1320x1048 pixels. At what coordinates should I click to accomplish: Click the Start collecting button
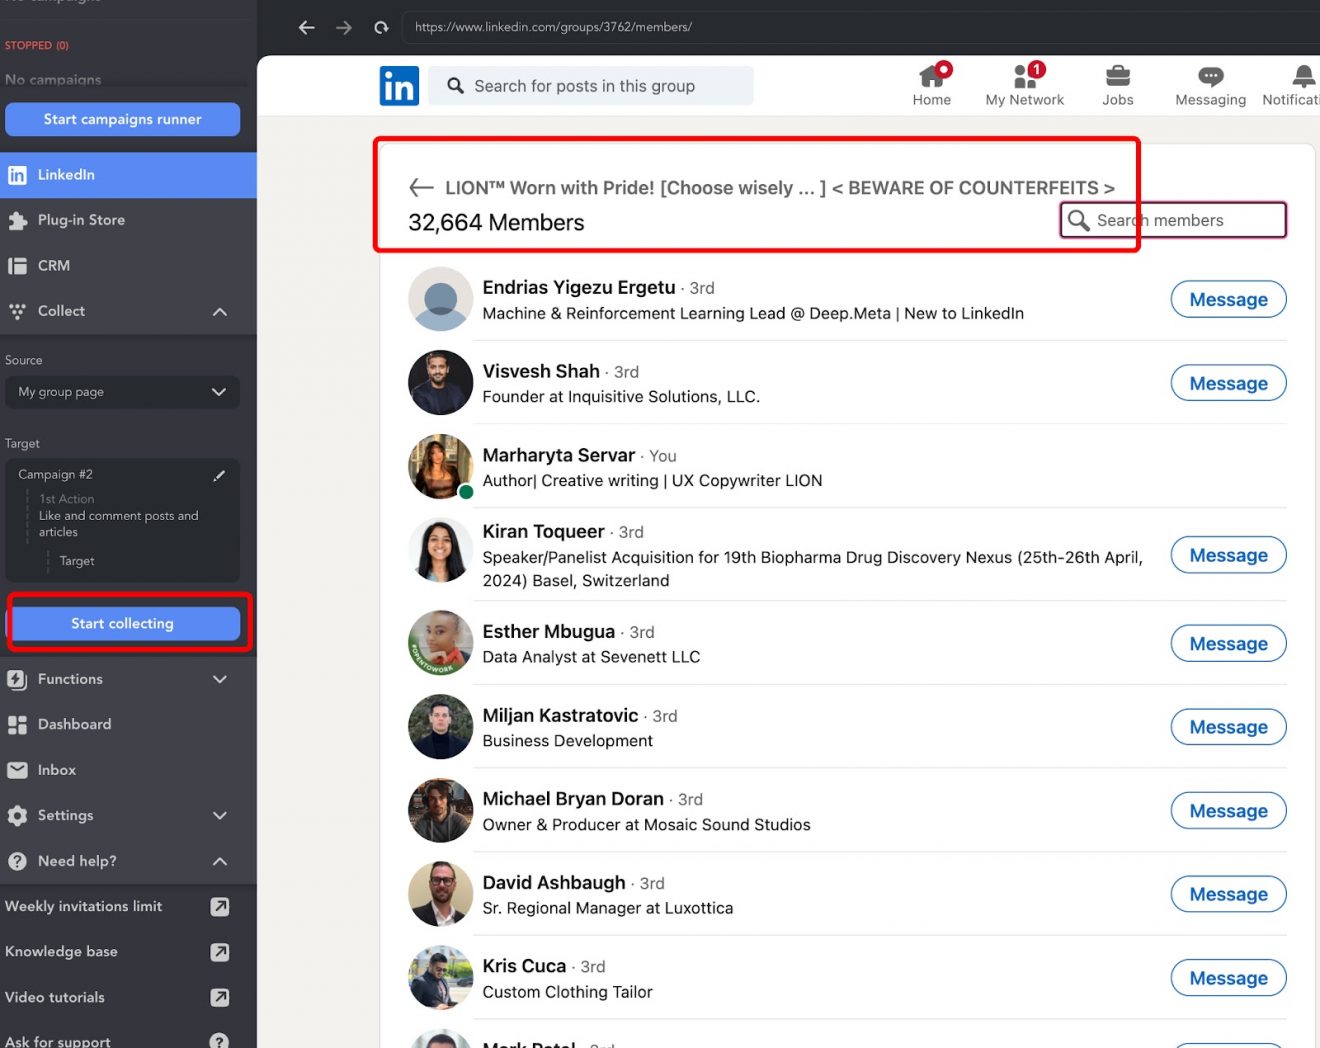pos(124,622)
